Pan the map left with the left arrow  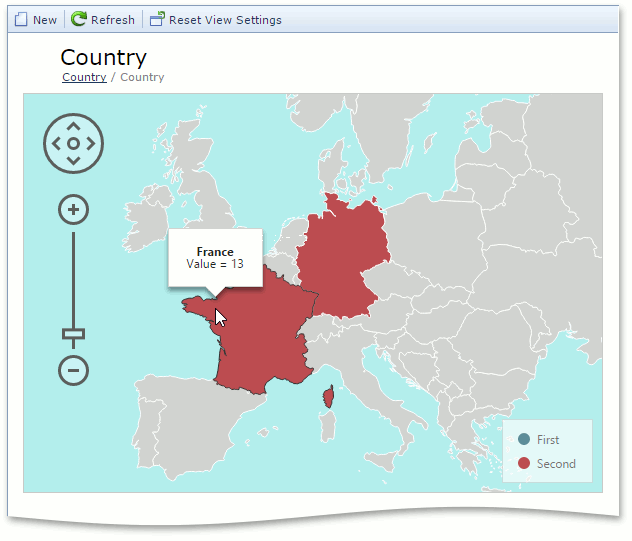coord(56,144)
